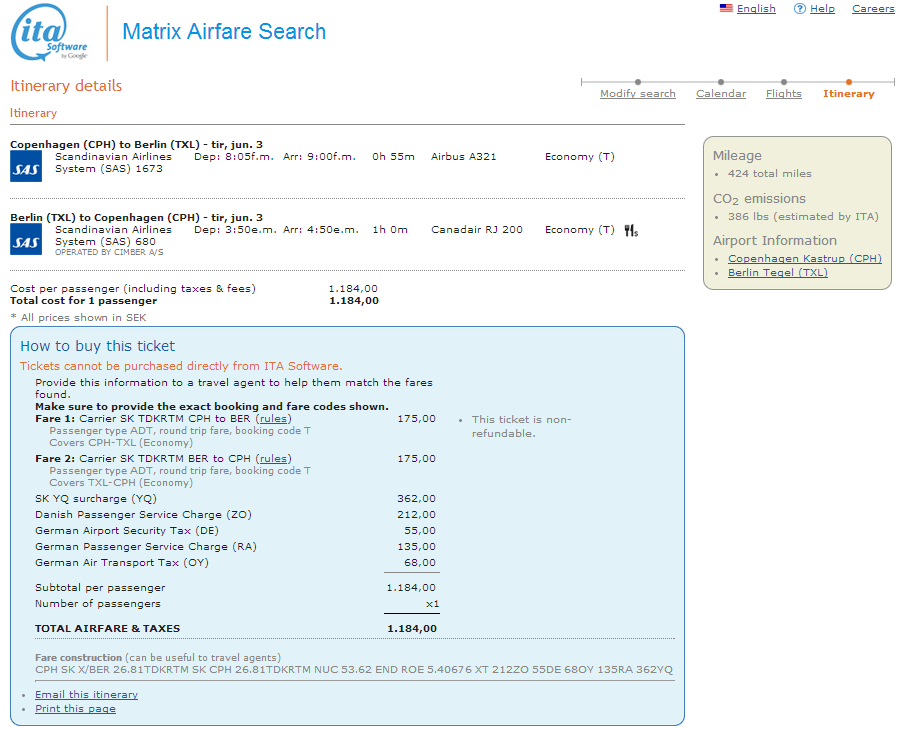Image resolution: width=900 pixels, height=730 pixels.
Task: Click the ITA Software logo
Action: pyautogui.click(x=50, y=32)
